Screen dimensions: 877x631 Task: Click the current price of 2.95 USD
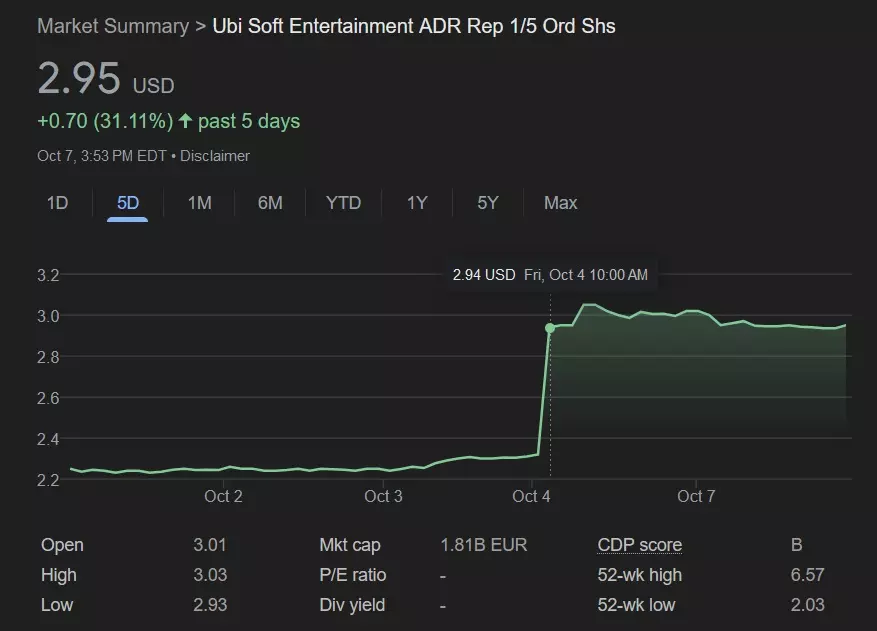[x=80, y=79]
